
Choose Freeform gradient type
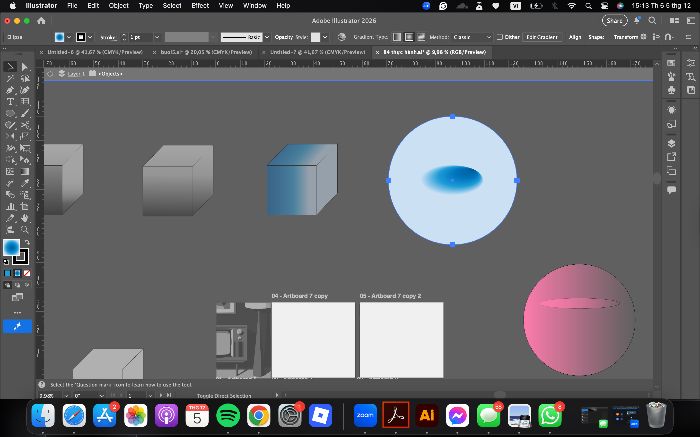click(421, 37)
